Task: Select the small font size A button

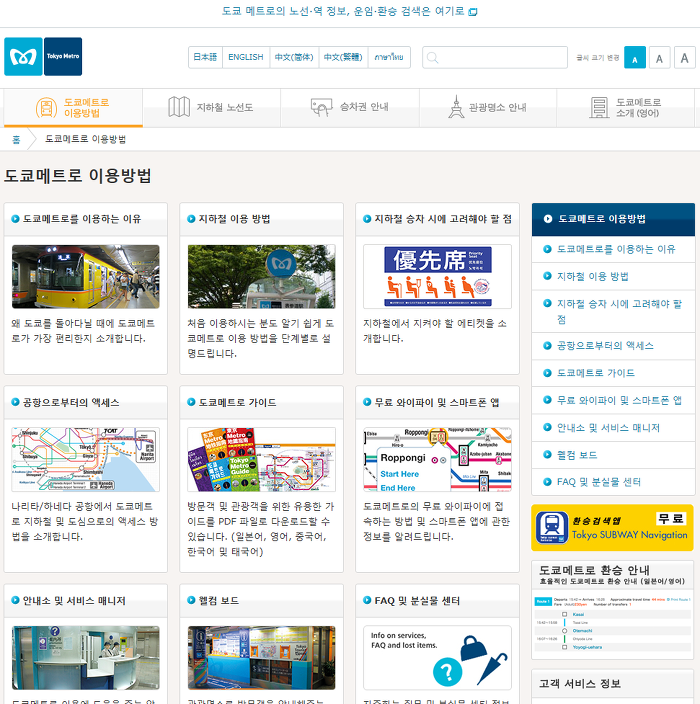Action: (x=635, y=57)
